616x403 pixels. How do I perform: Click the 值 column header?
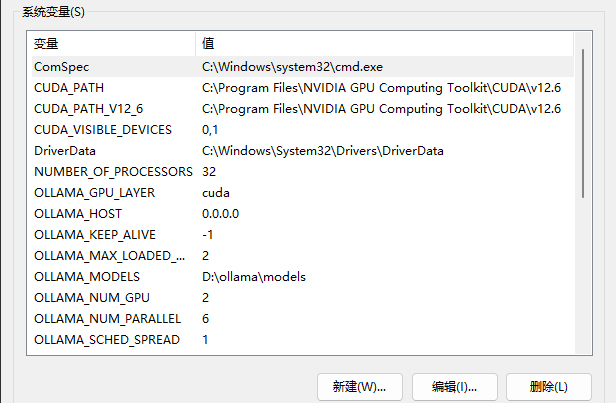tap(385, 44)
